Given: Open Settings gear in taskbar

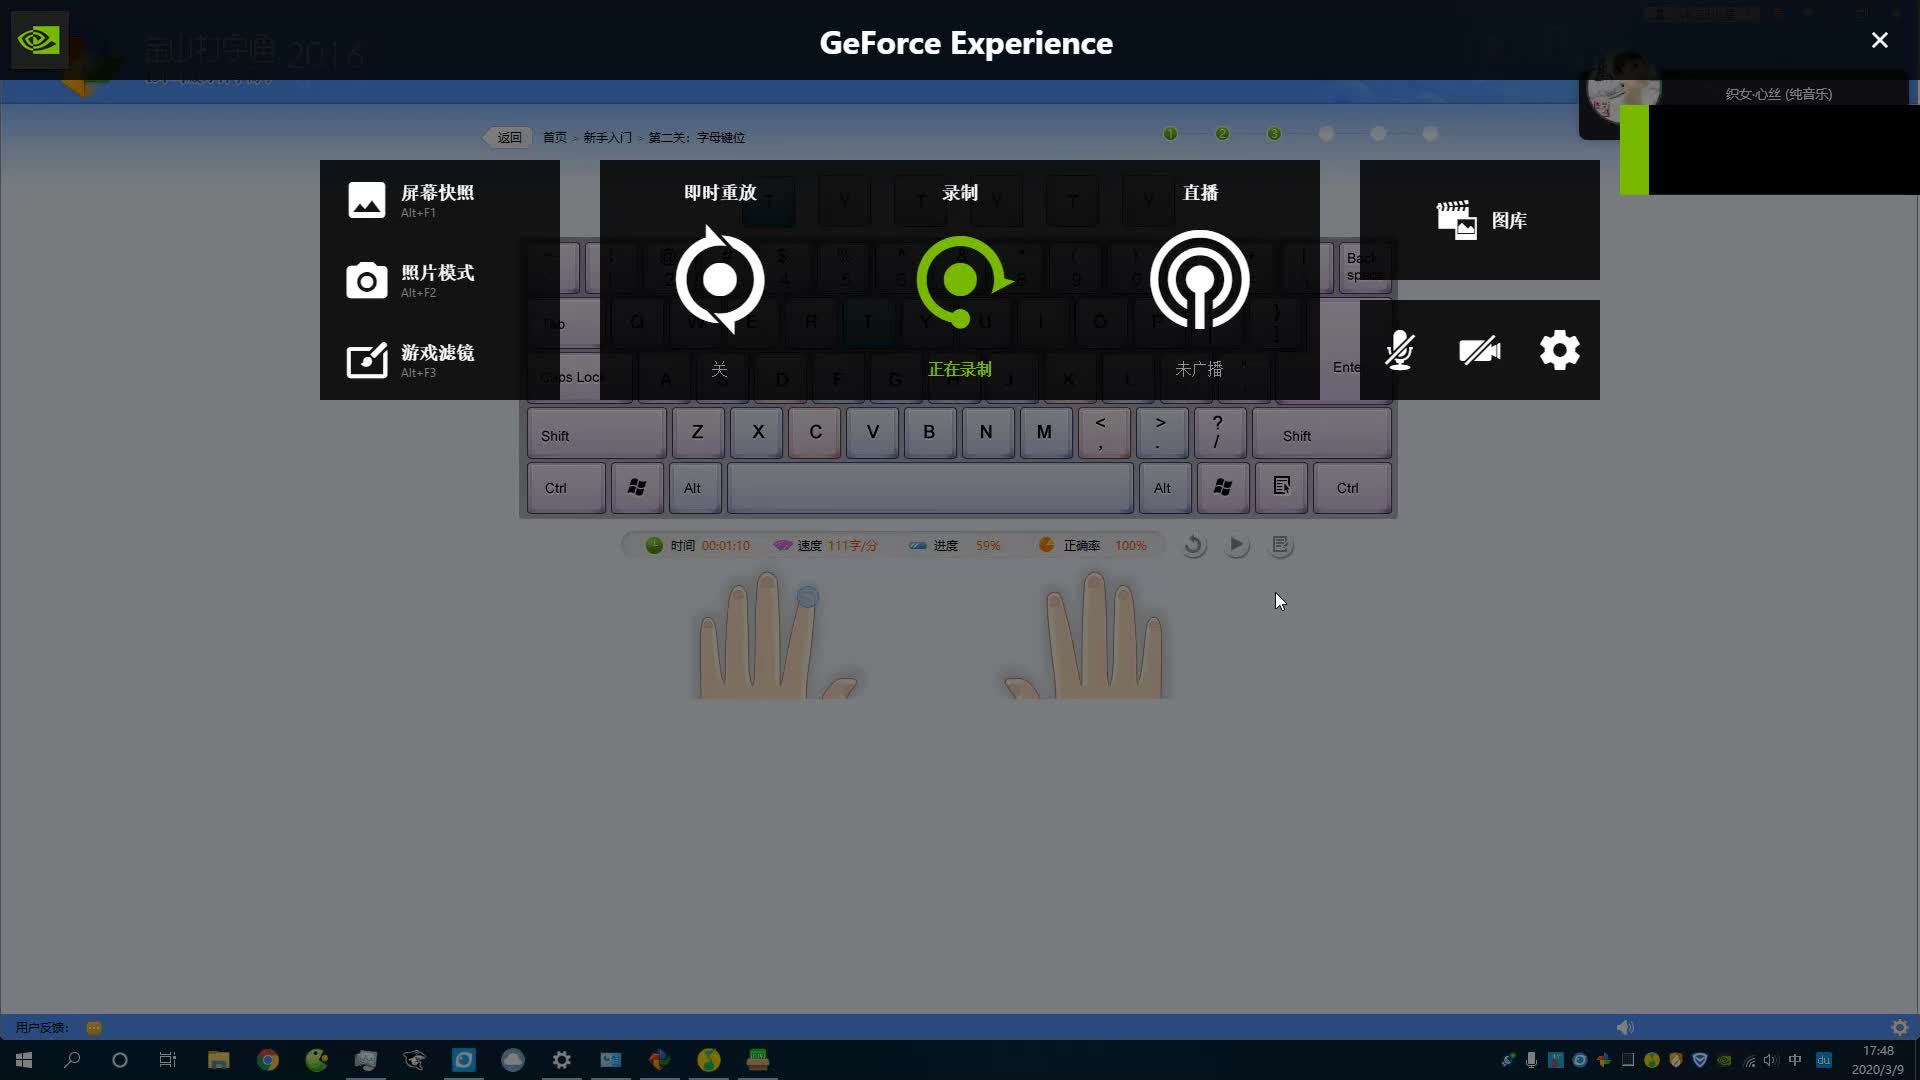Looking at the screenshot, I should [x=562, y=1060].
